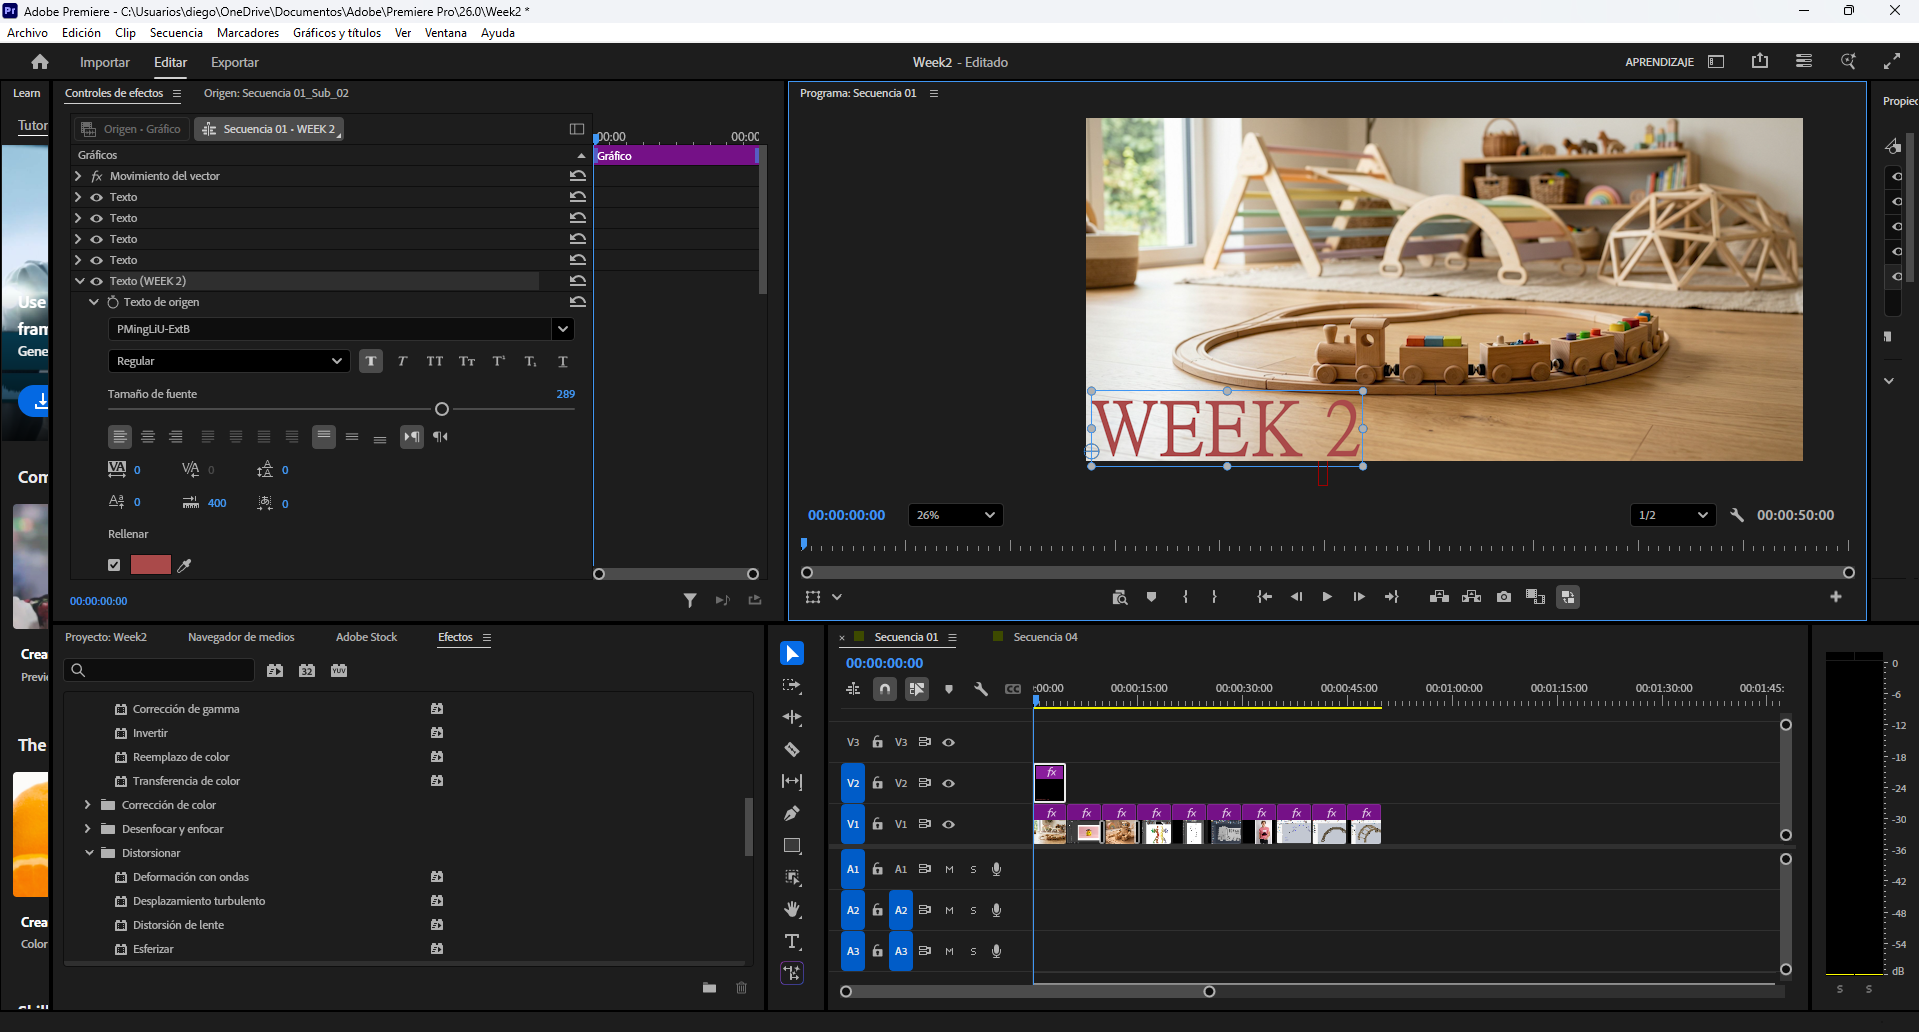Select the Razor tool
The width and height of the screenshot is (1919, 1032).
tap(792, 749)
